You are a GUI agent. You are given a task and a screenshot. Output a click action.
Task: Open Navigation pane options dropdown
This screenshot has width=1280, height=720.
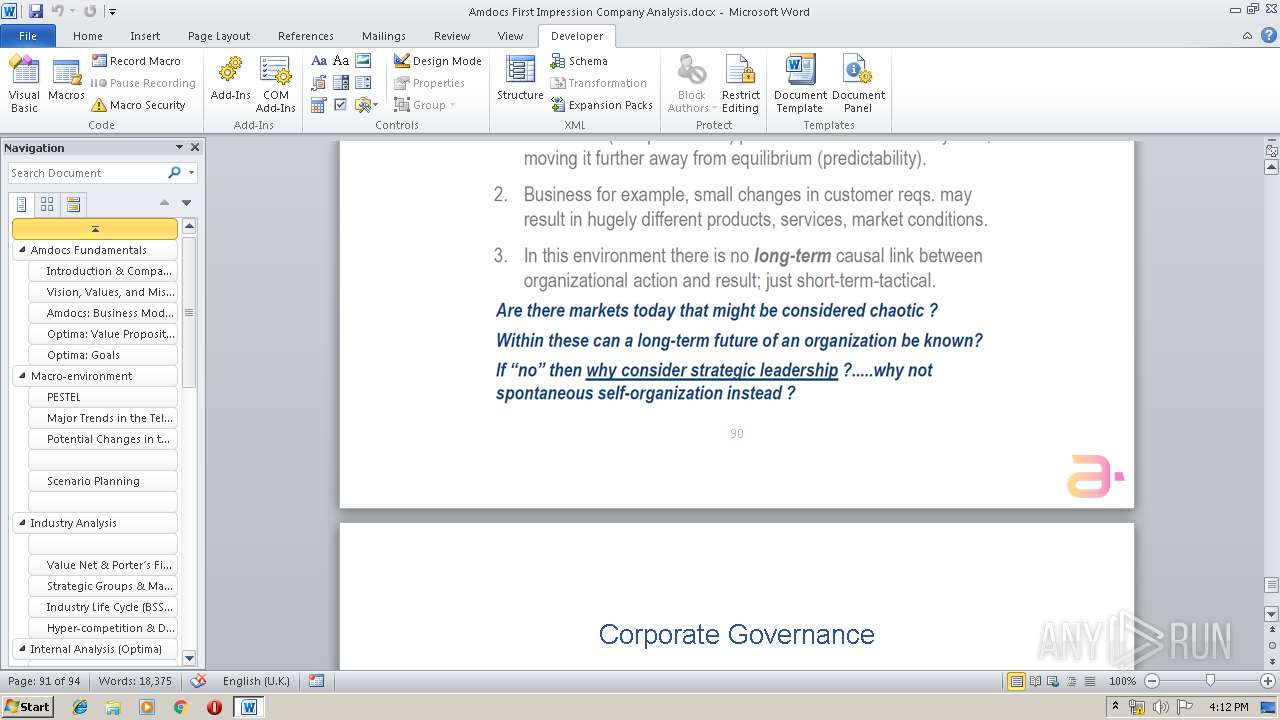pyautogui.click(x=179, y=147)
